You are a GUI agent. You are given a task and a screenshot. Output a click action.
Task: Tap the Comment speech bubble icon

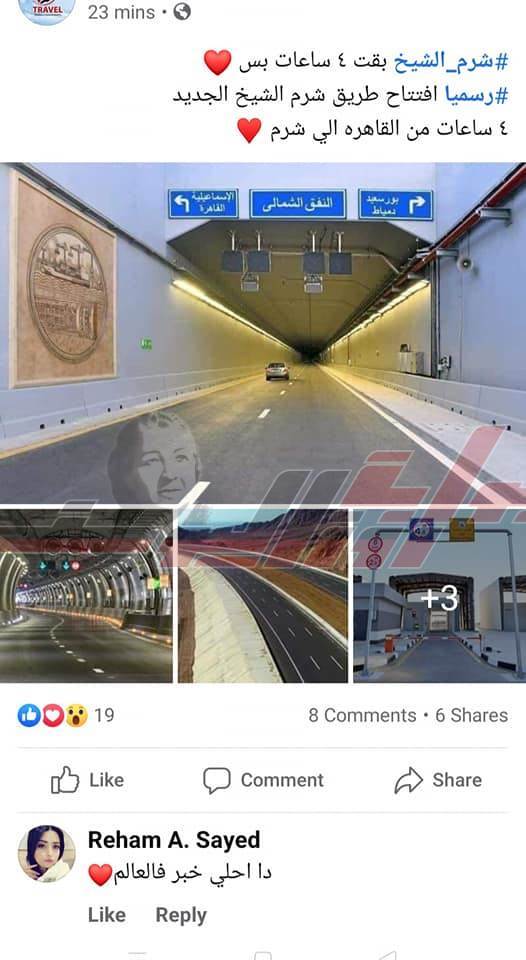point(217,780)
